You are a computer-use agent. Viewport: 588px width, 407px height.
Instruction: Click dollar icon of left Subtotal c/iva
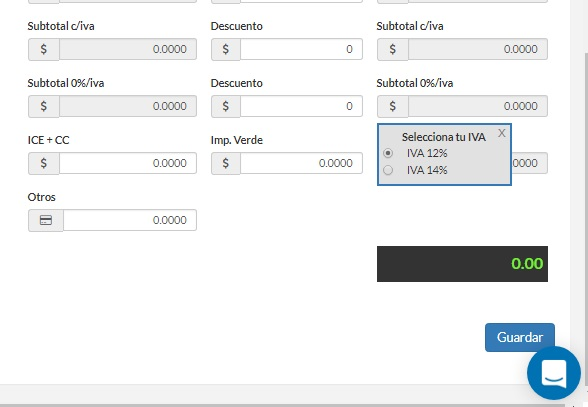[x=44, y=49]
